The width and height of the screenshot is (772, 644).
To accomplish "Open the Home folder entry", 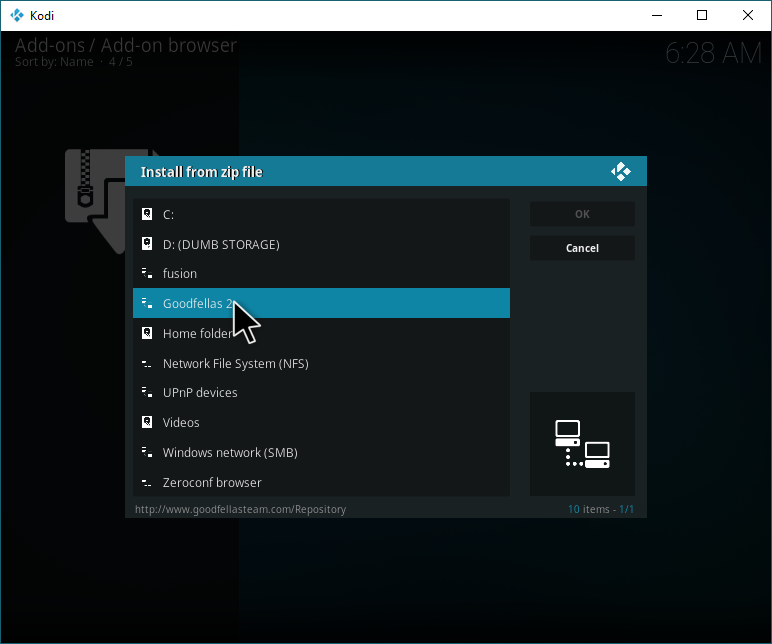I will coord(321,333).
